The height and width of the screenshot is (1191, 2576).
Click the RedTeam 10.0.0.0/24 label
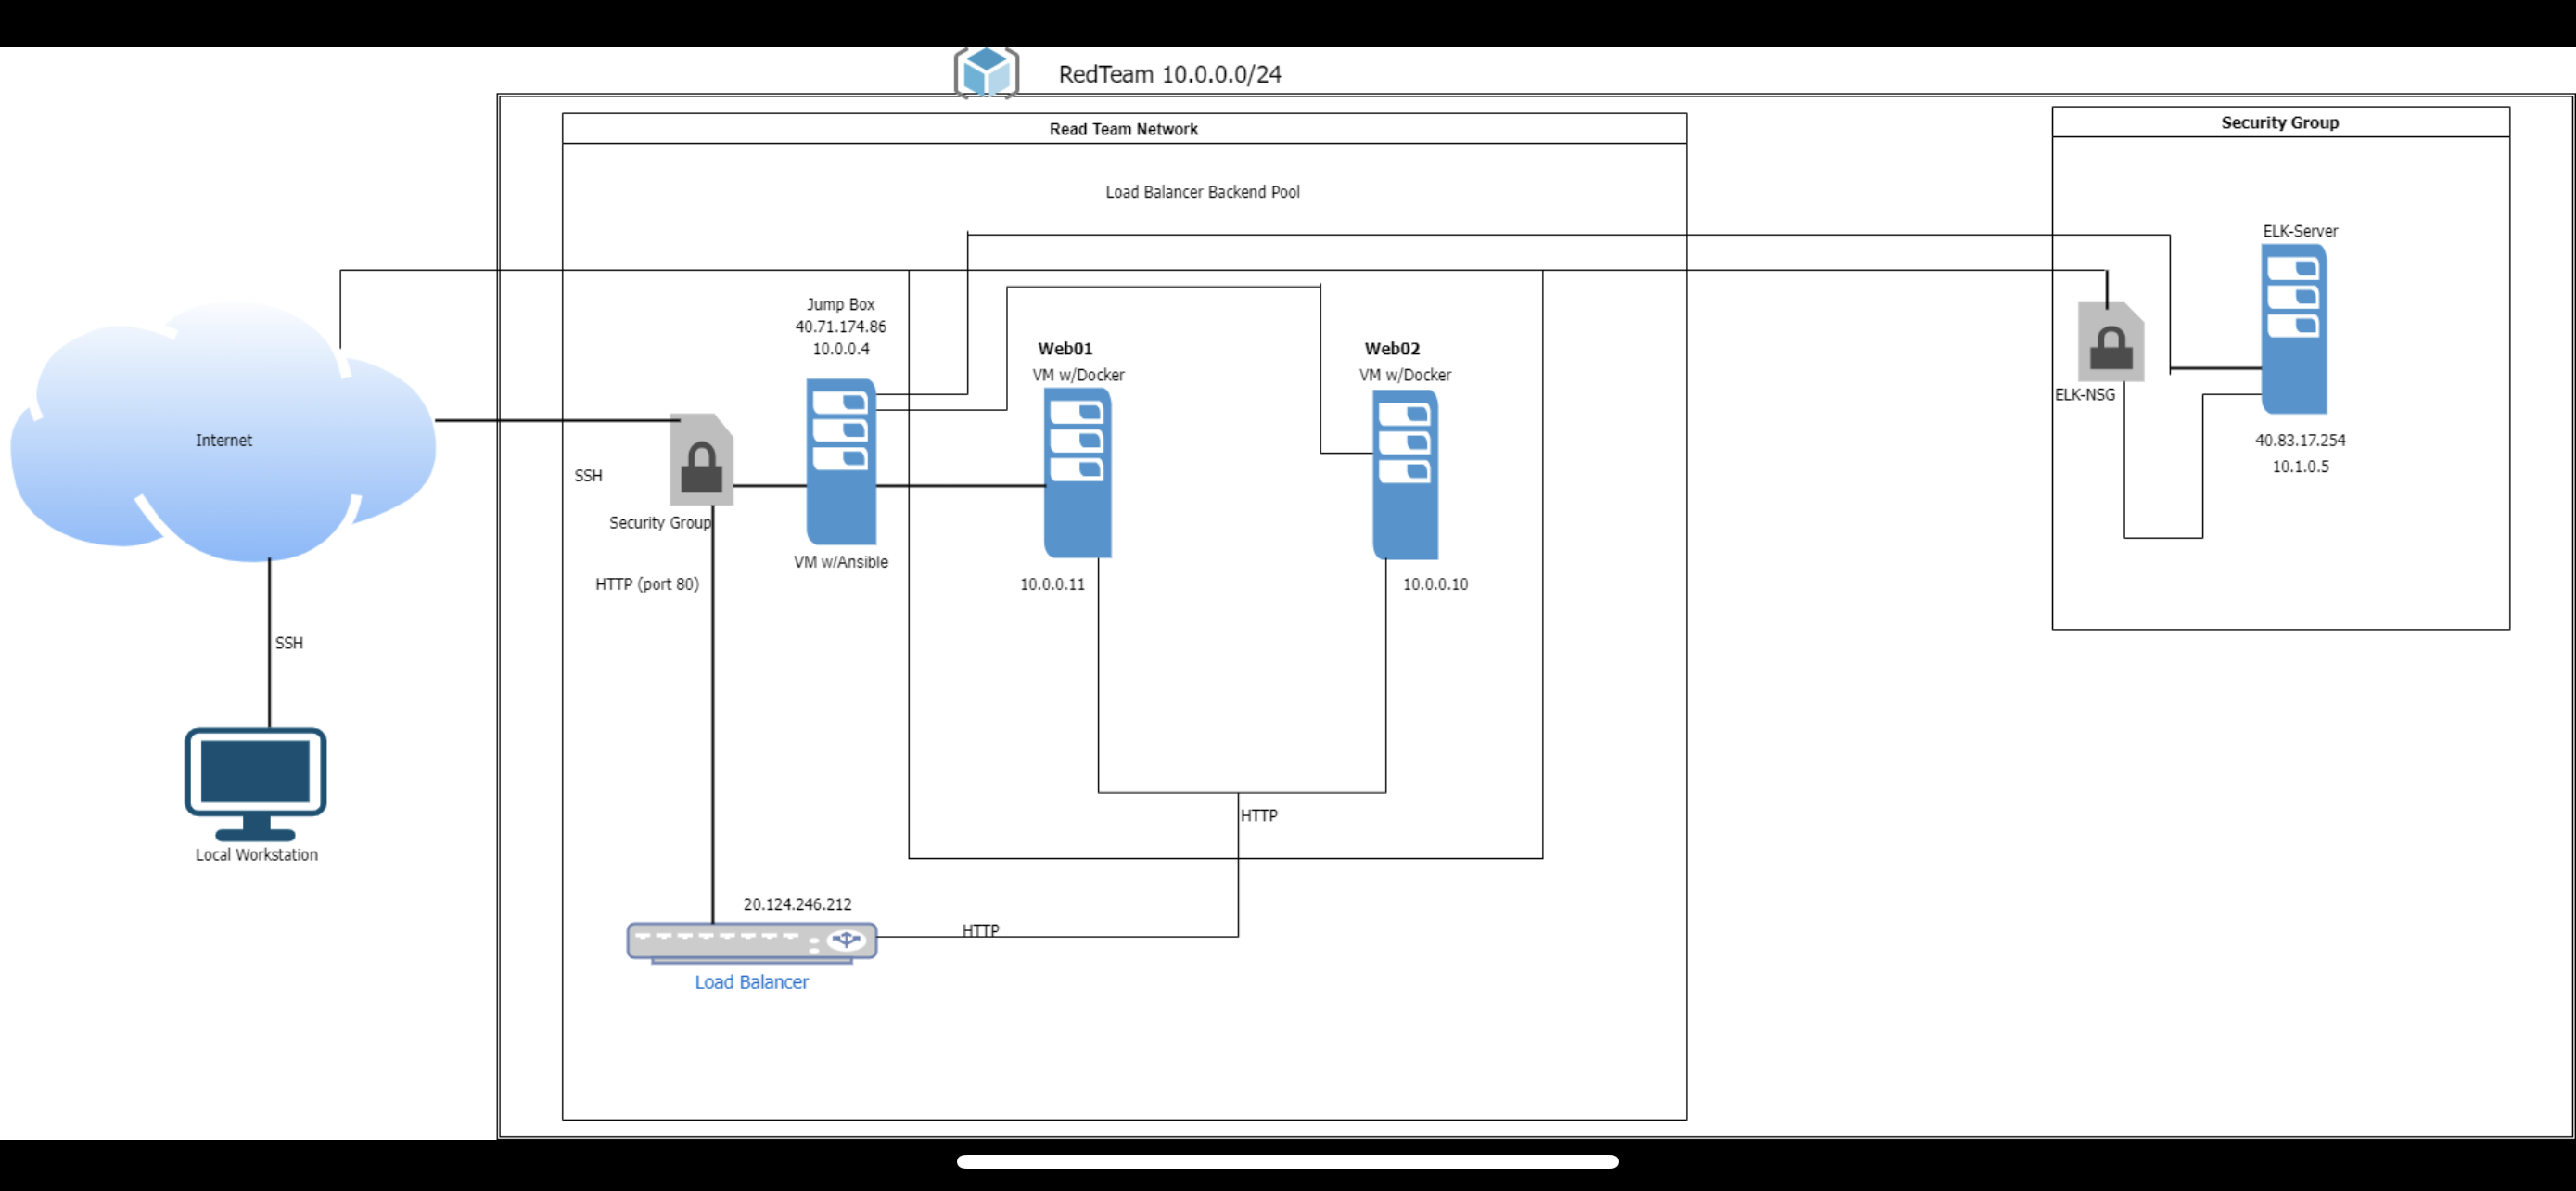(x=1169, y=74)
